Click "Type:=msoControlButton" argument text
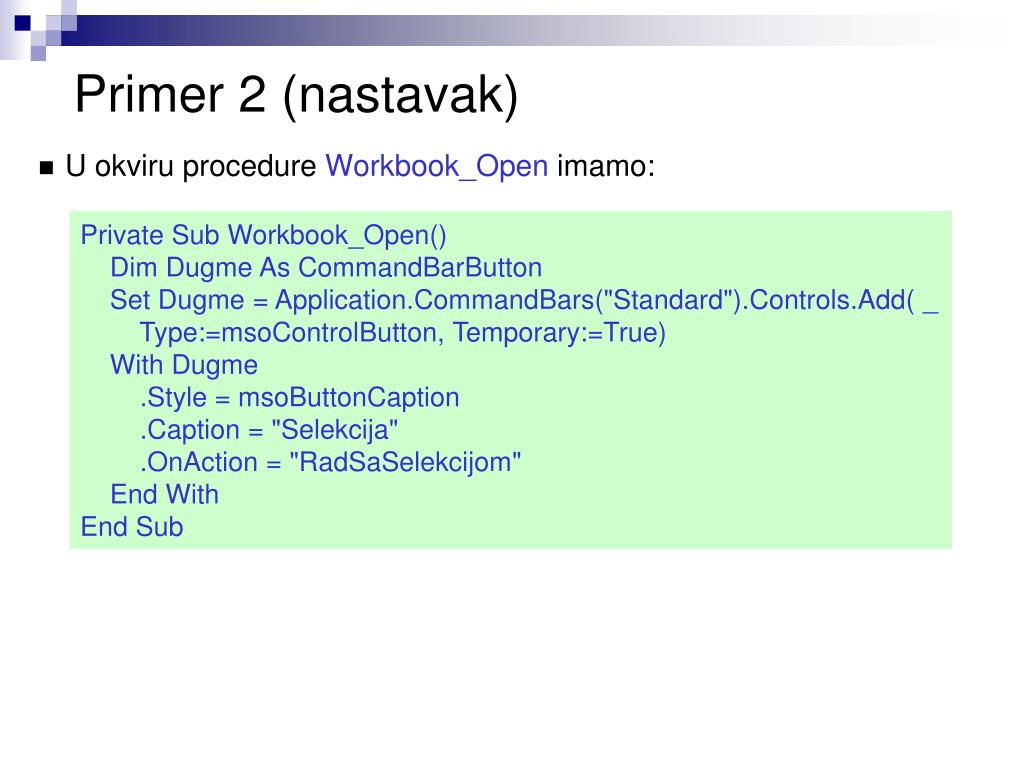This screenshot has width=1024, height=768. coord(288,333)
